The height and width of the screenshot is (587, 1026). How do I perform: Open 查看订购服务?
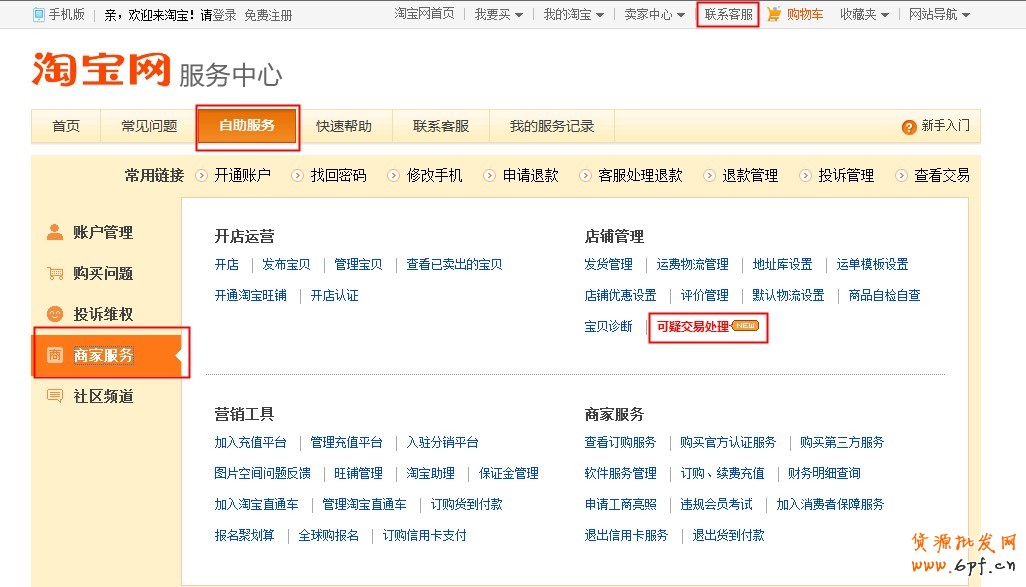pos(620,442)
